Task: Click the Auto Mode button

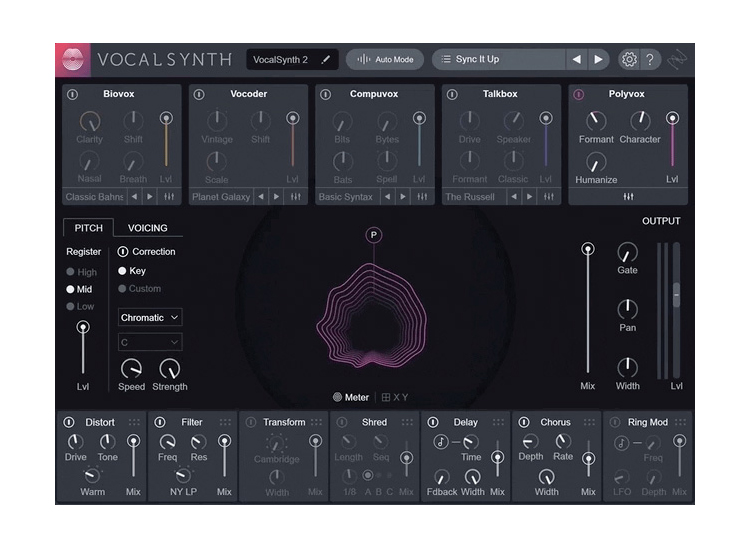Action: point(385,59)
